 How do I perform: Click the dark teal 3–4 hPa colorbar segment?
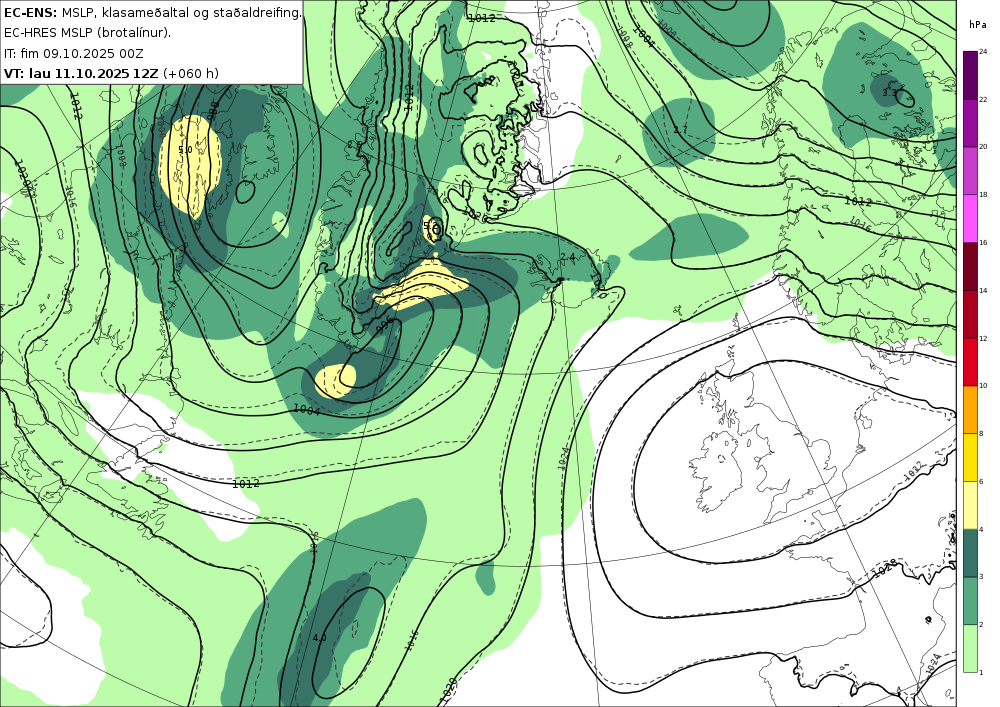(x=970, y=553)
